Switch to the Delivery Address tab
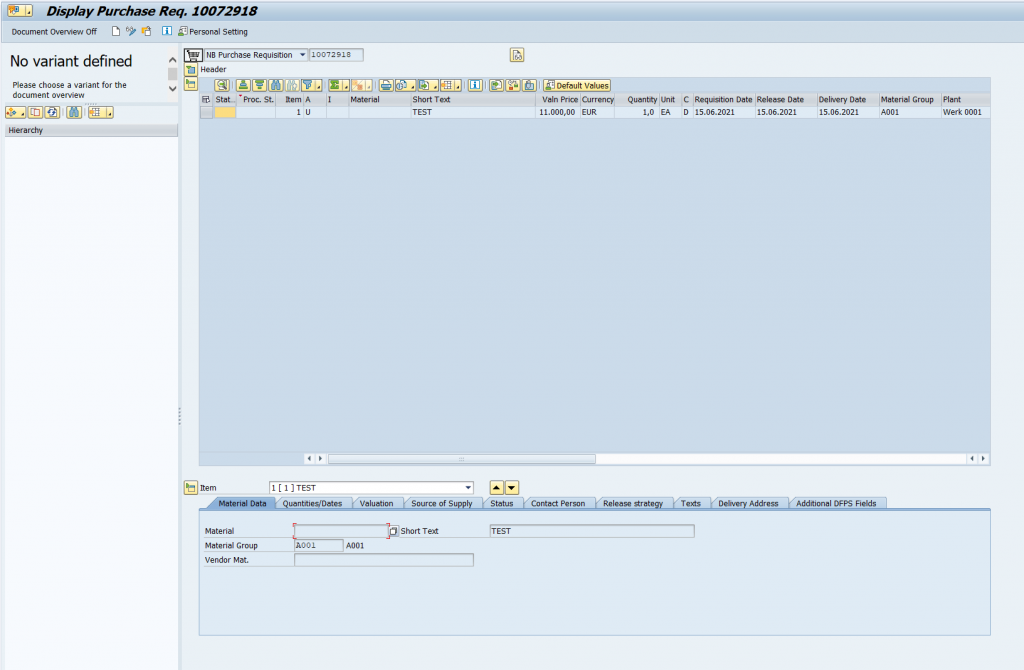 pos(748,503)
